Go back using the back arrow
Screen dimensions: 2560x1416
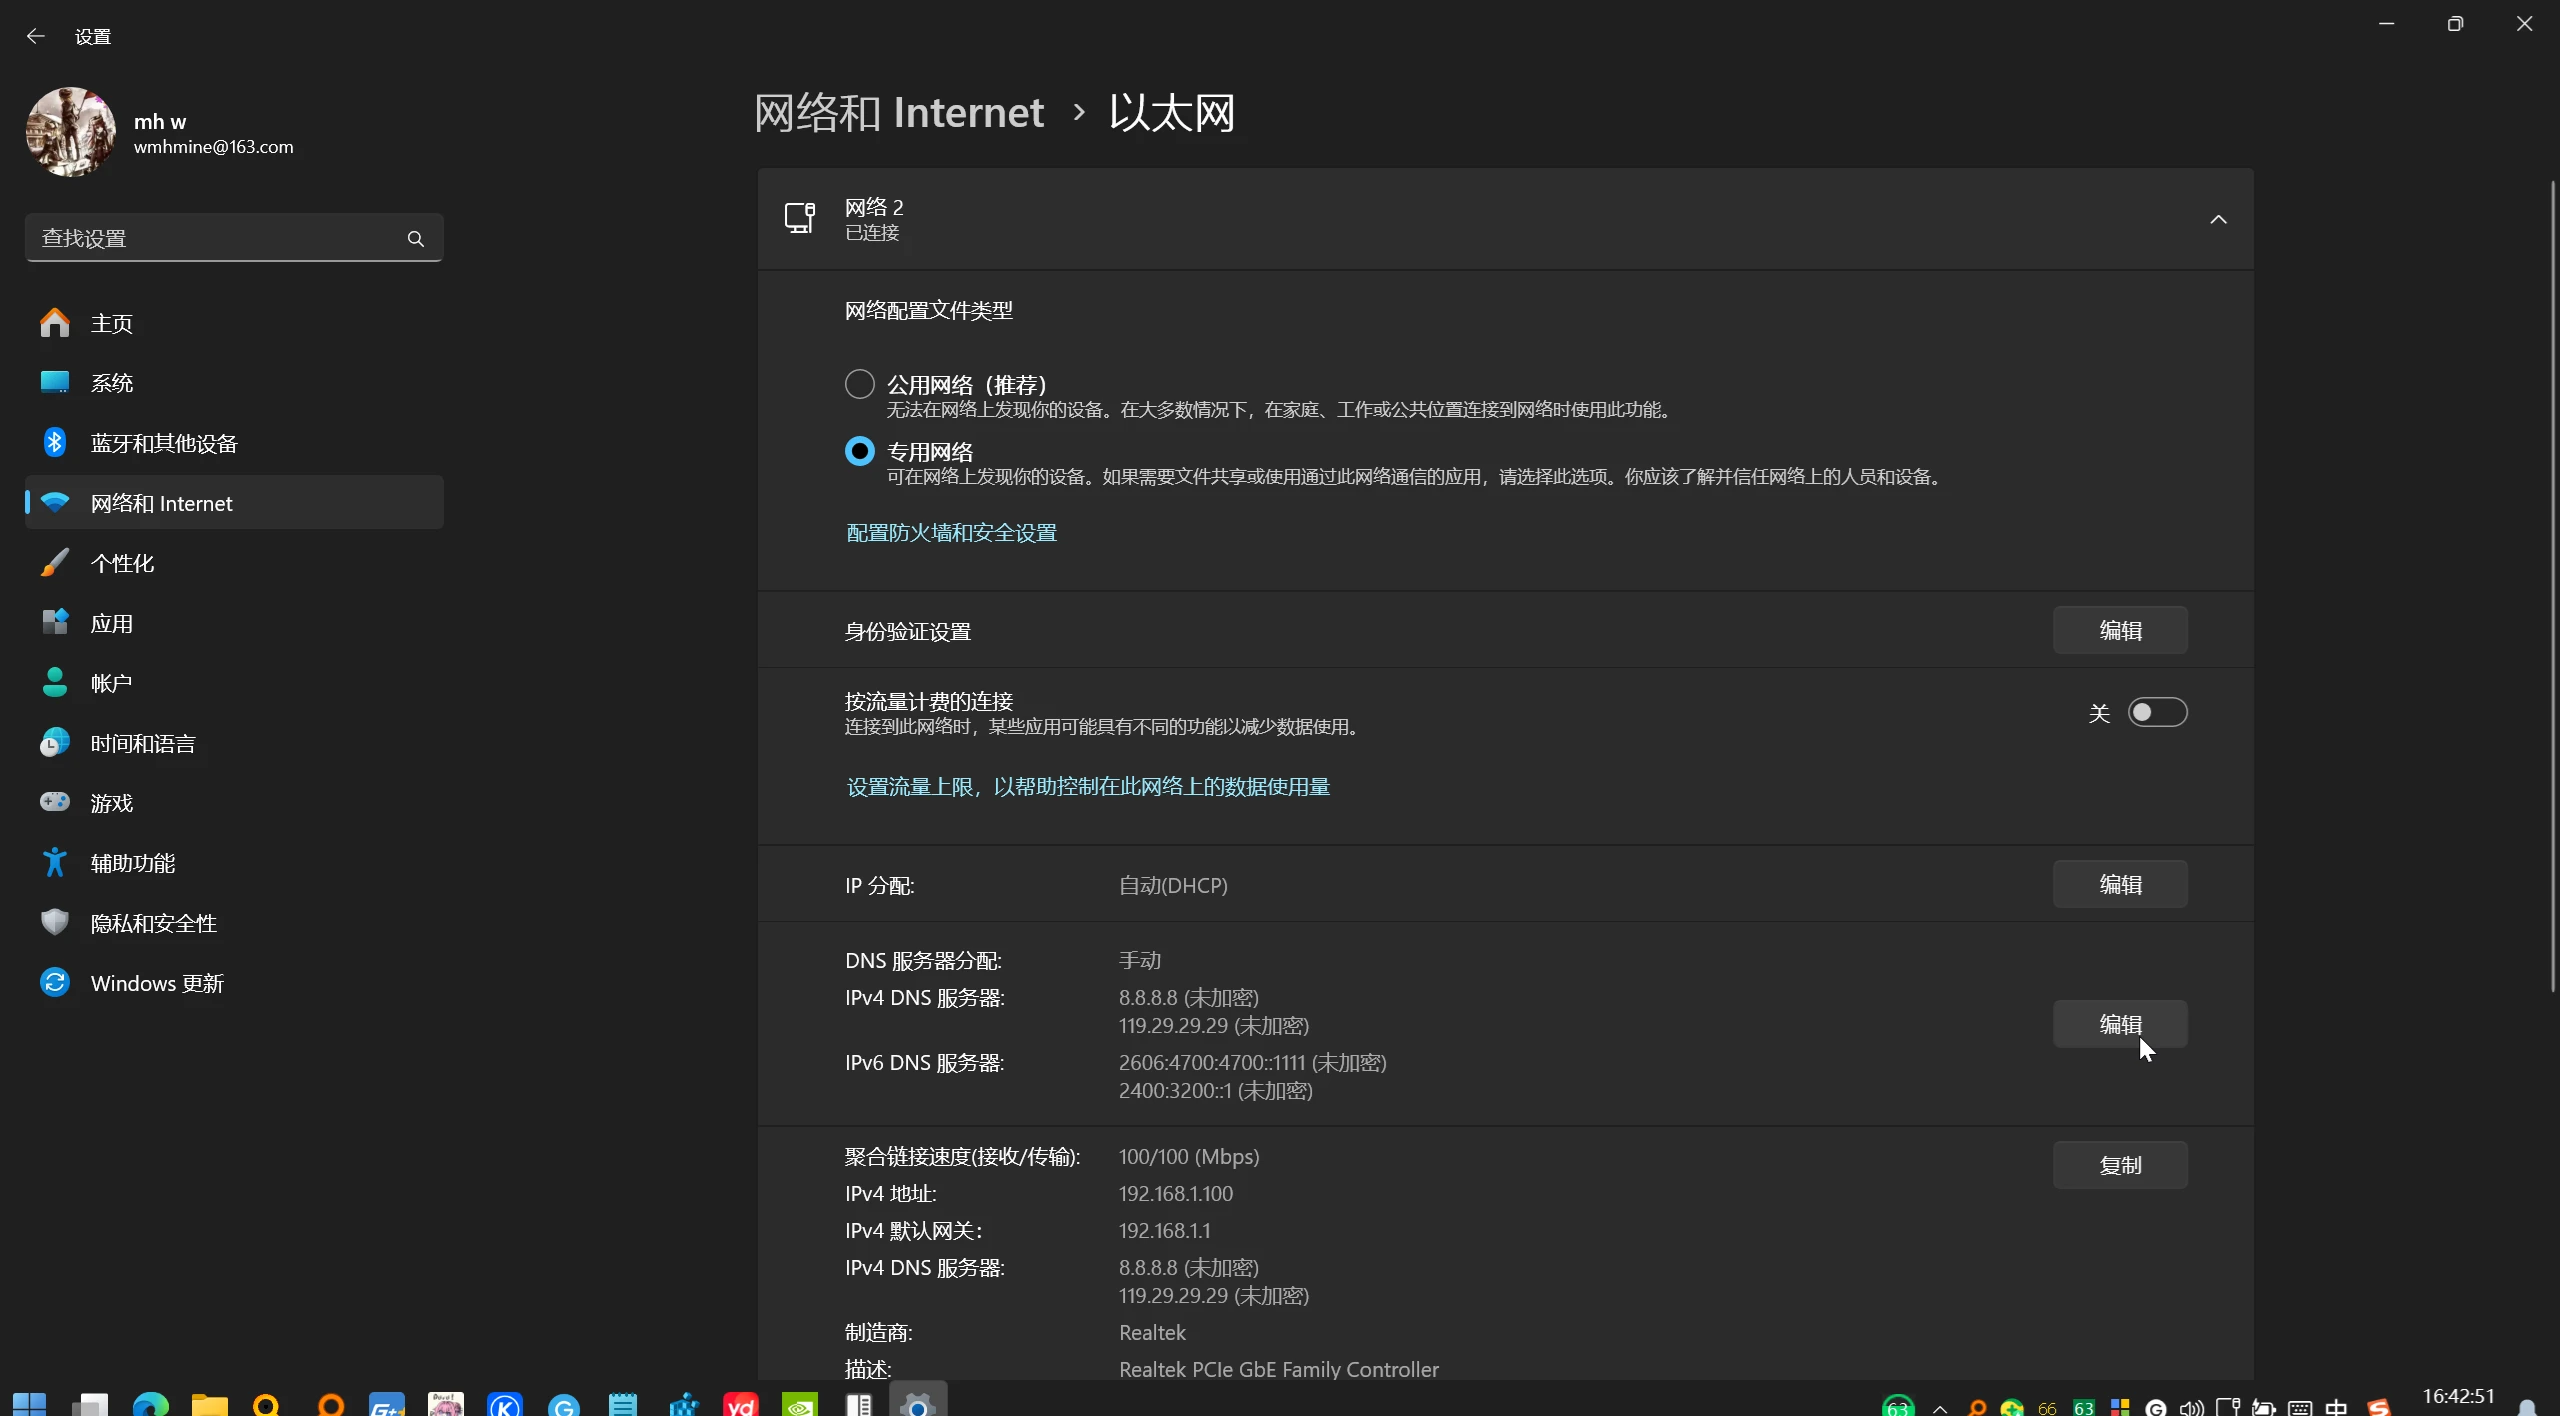point(36,35)
